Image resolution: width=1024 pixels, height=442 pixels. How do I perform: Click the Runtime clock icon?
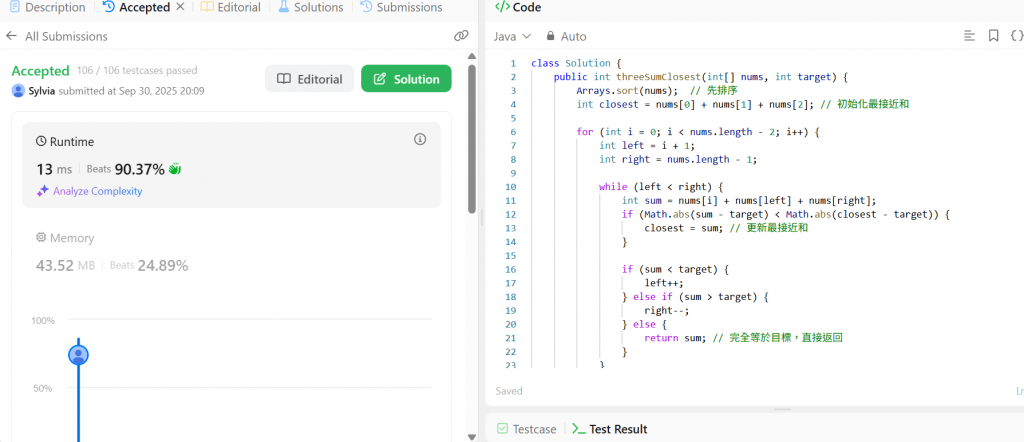(41, 141)
